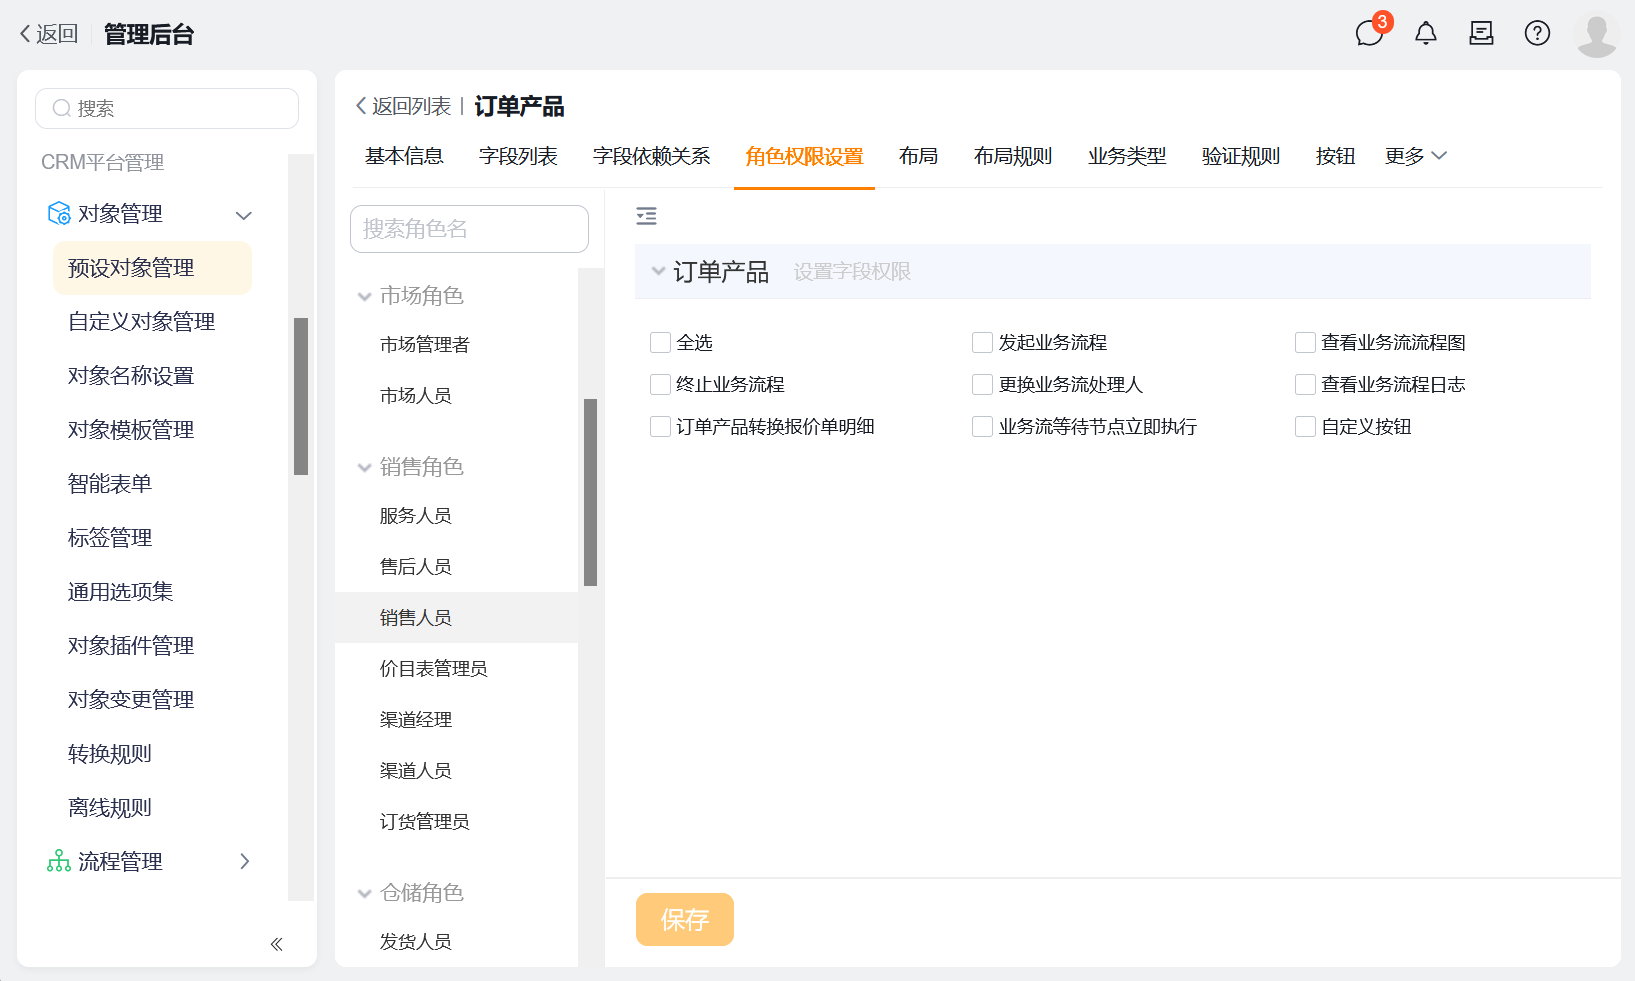Click the sidebar 搜索 input field
Screen dimensions: 1635x981
coord(167,108)
